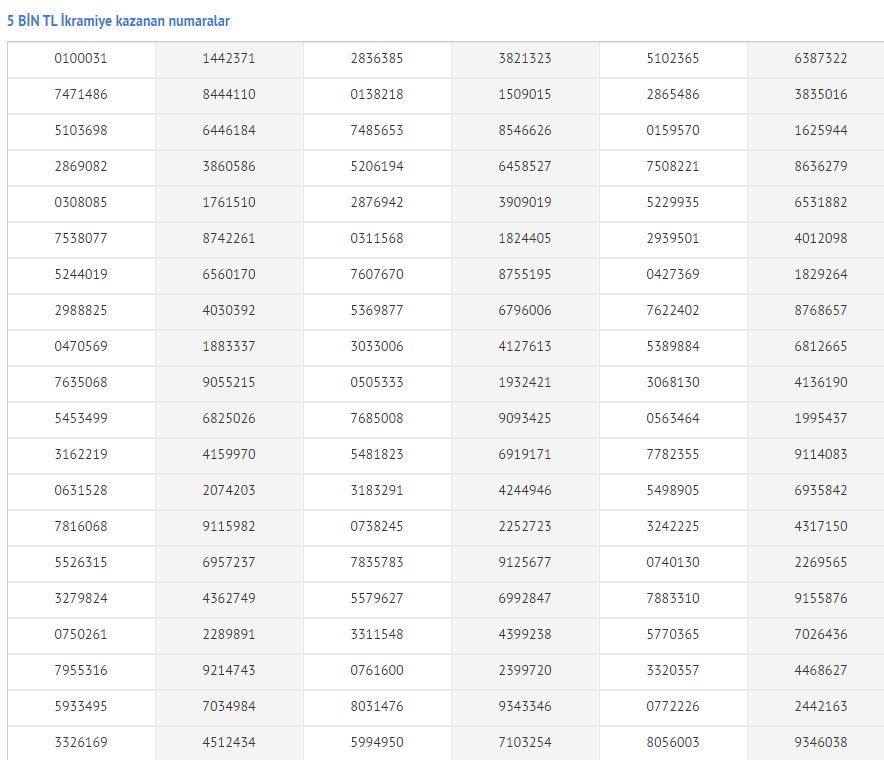Image resolution: width=884 pixels, height=760 pixels.
Task: Click number 3835016
Action: pos(821,94)
